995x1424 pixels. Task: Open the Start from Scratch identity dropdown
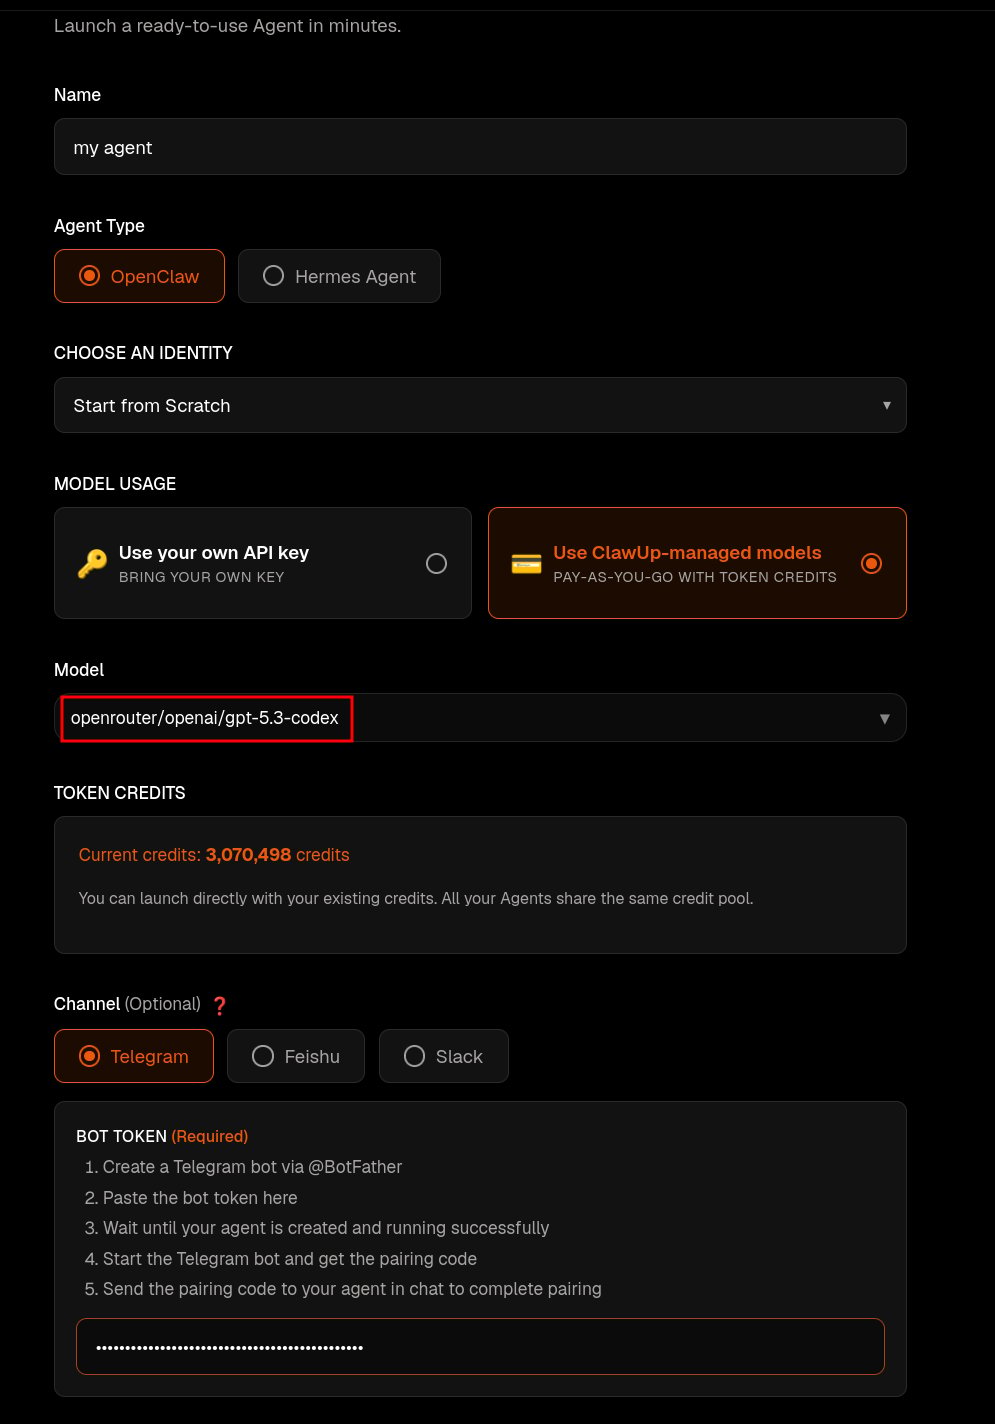(x=480, y=405)
